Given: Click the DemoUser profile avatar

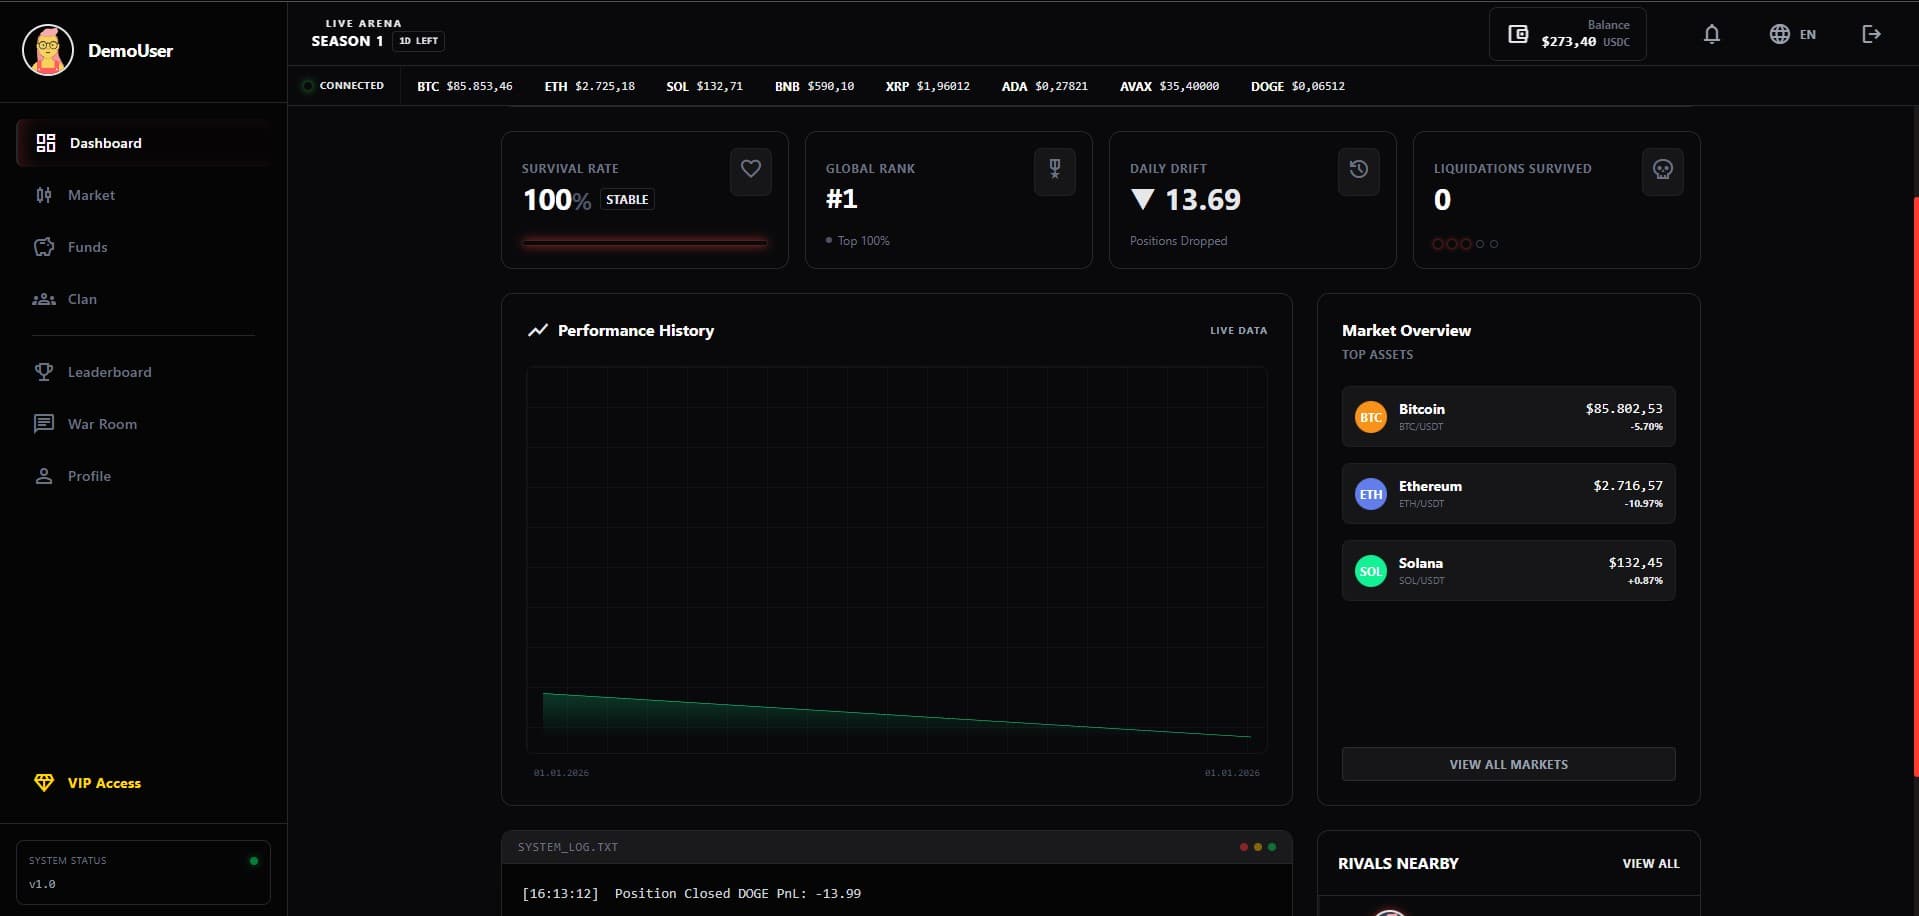Looking at the screenshot, I should pyautogui.click(x=48, y=50).
